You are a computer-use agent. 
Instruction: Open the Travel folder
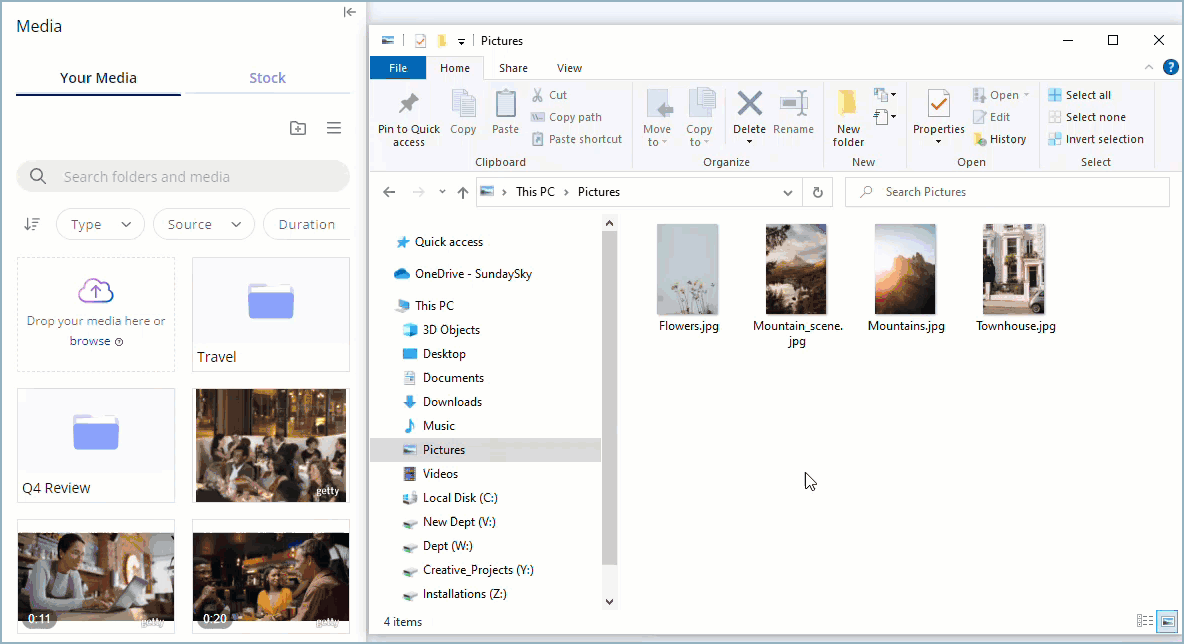[x=271, y=314]
